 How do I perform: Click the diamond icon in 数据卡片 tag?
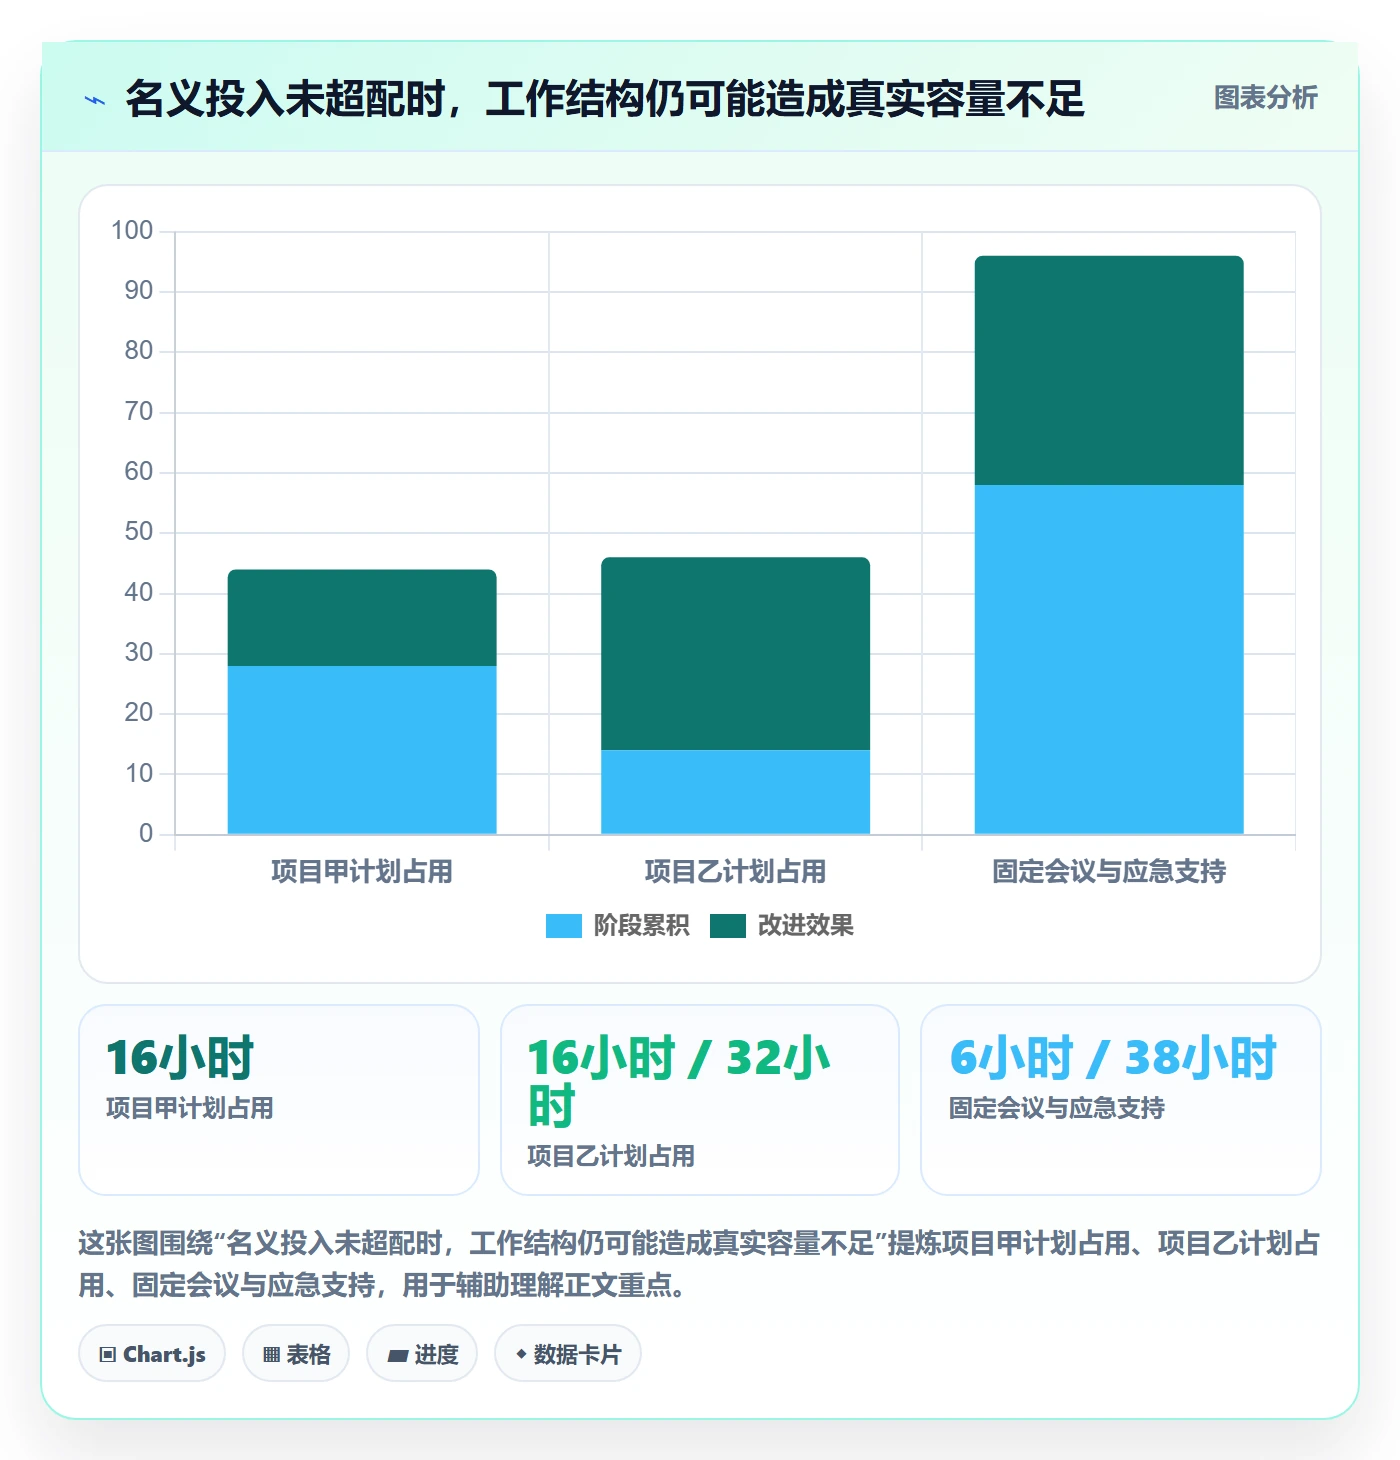point(521,1354)
